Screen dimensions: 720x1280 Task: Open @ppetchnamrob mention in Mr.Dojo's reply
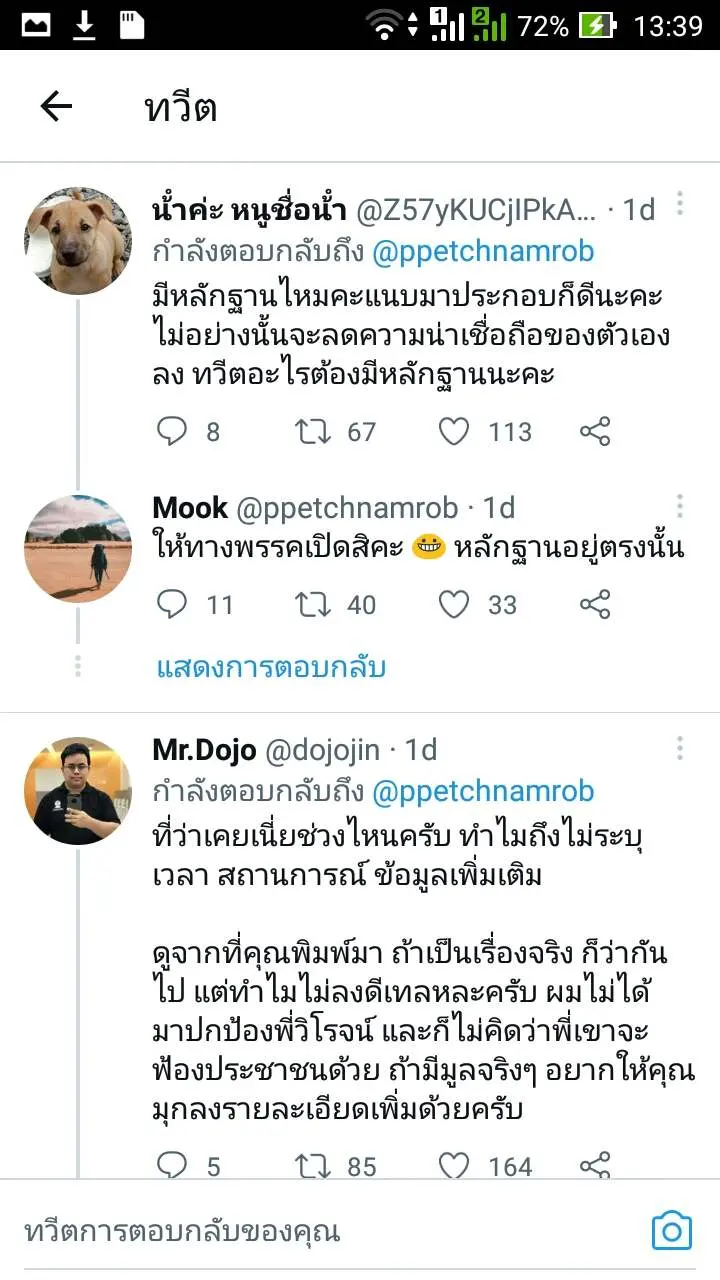point(483,791)
